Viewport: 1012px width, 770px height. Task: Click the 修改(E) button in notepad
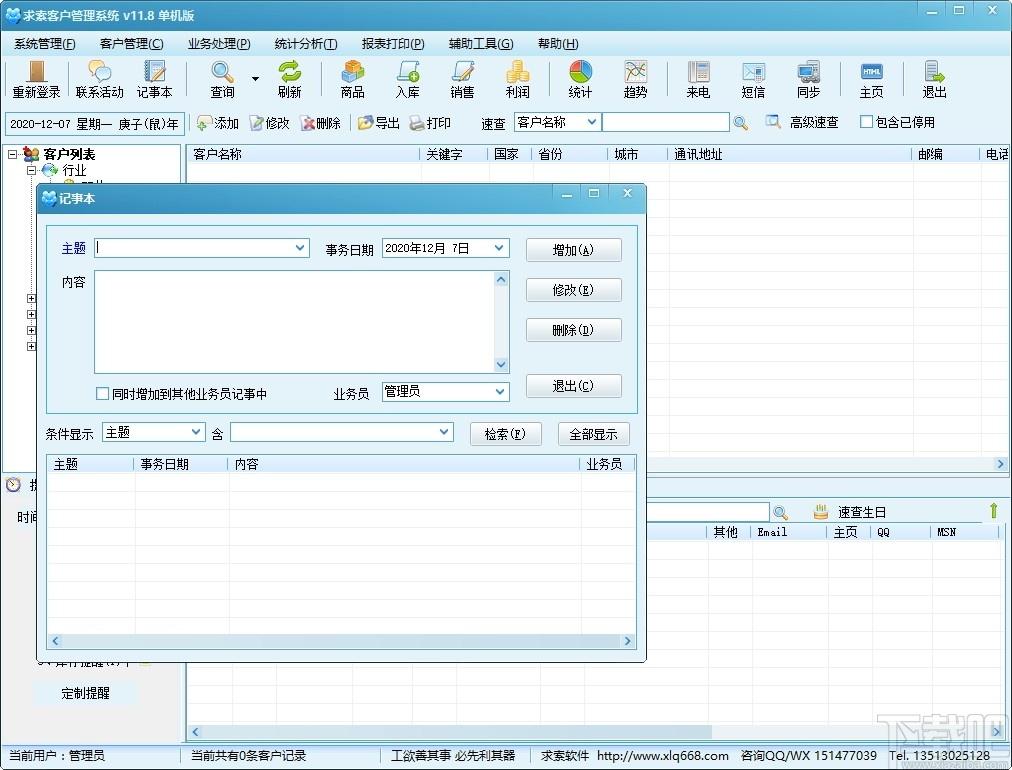pos(574,290)
